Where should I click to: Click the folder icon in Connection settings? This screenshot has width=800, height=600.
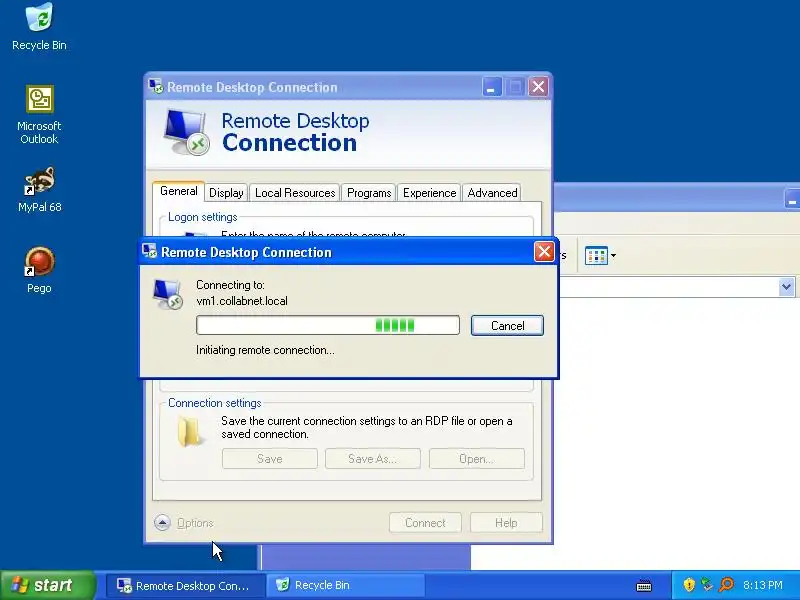pos(189,431)
